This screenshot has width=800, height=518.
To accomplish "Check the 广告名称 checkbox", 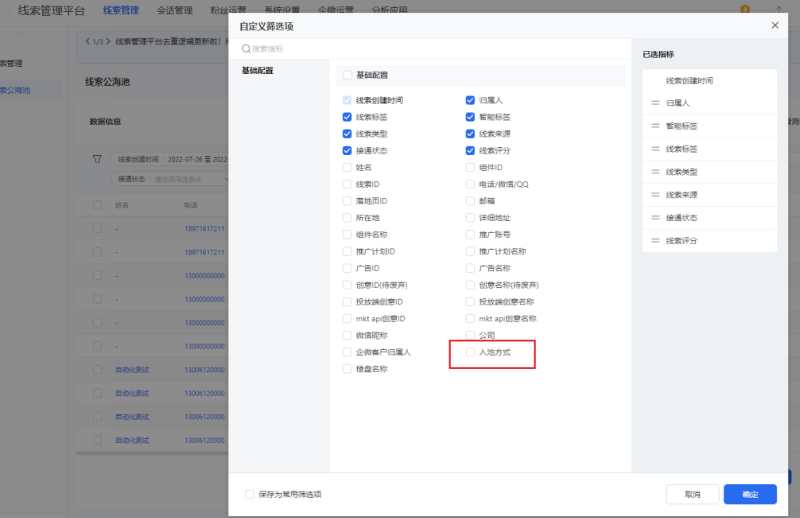I will (470, 268).
